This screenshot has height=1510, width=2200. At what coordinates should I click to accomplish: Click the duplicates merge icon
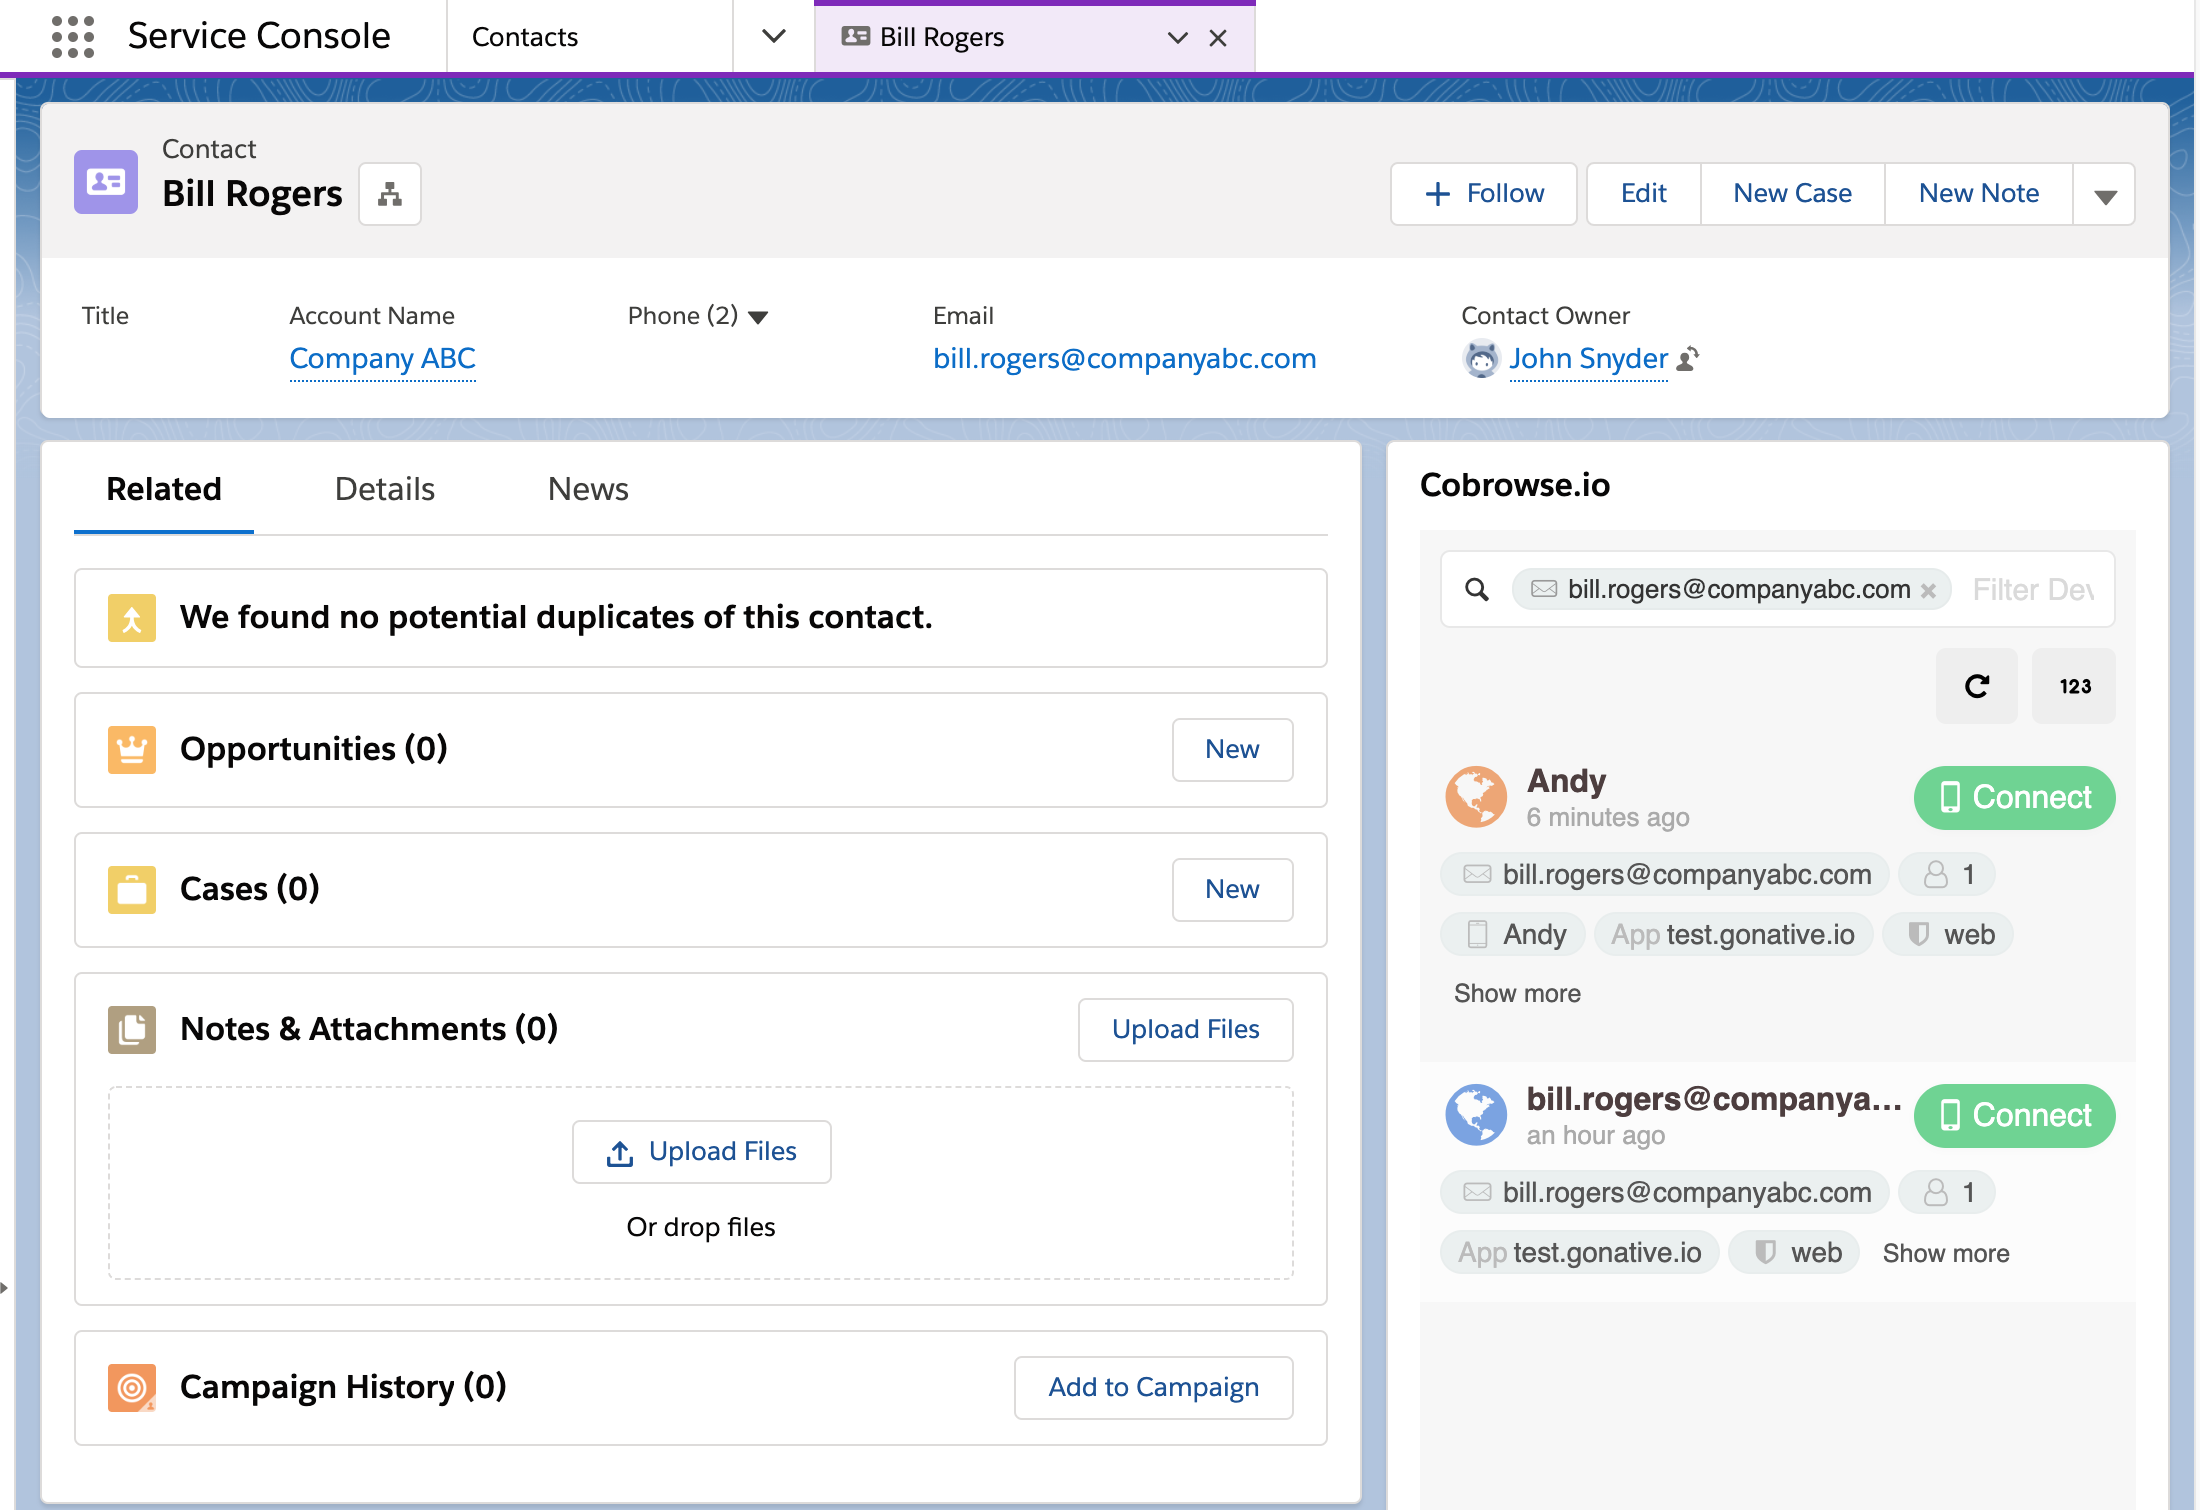click(x=132, y=618)
